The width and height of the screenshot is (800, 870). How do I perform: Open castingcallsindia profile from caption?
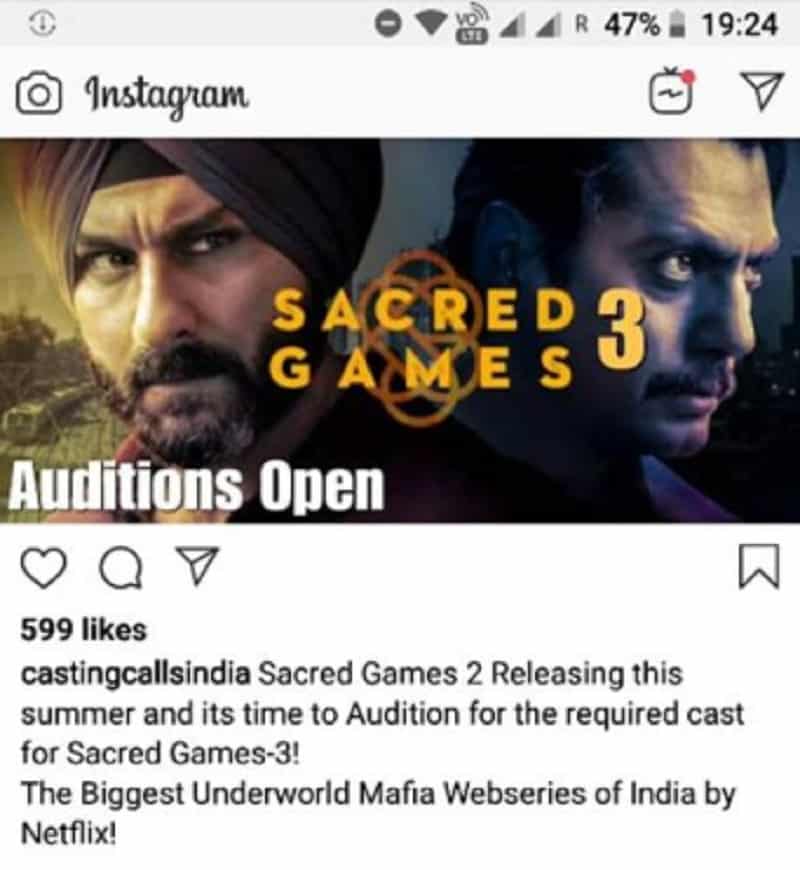[x=136, y=674]
